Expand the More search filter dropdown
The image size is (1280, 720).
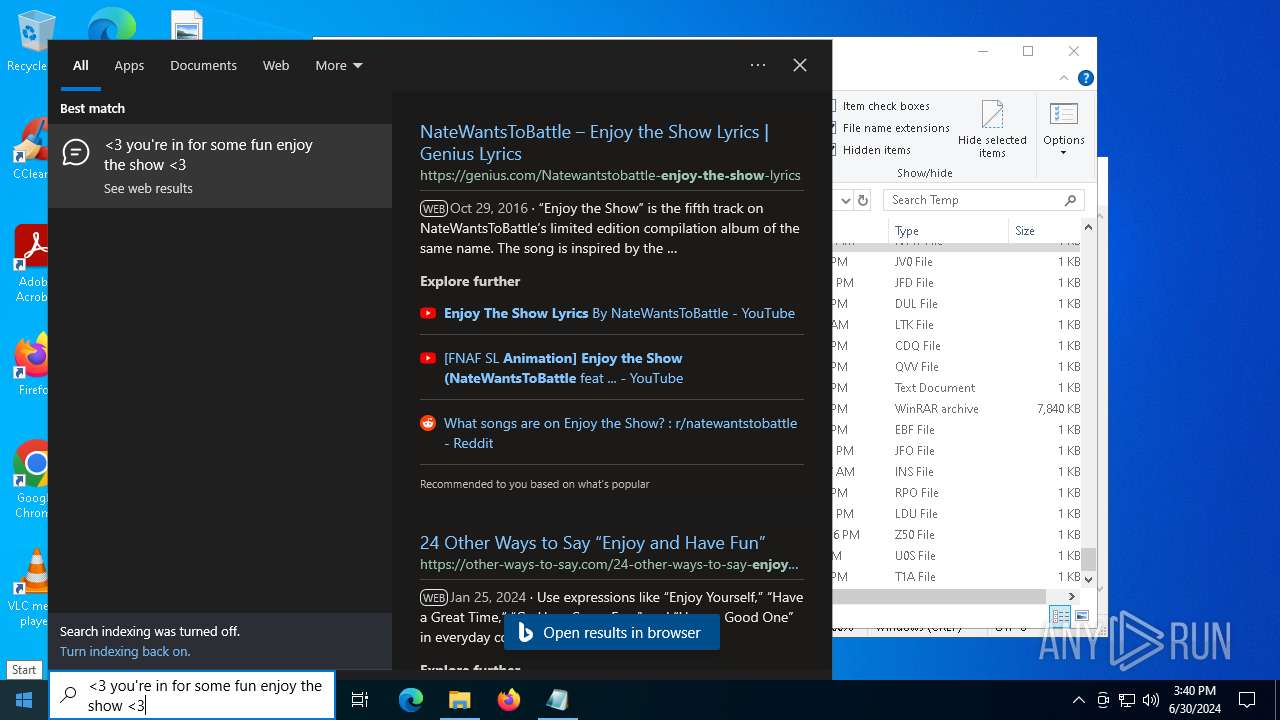point(338,65)
